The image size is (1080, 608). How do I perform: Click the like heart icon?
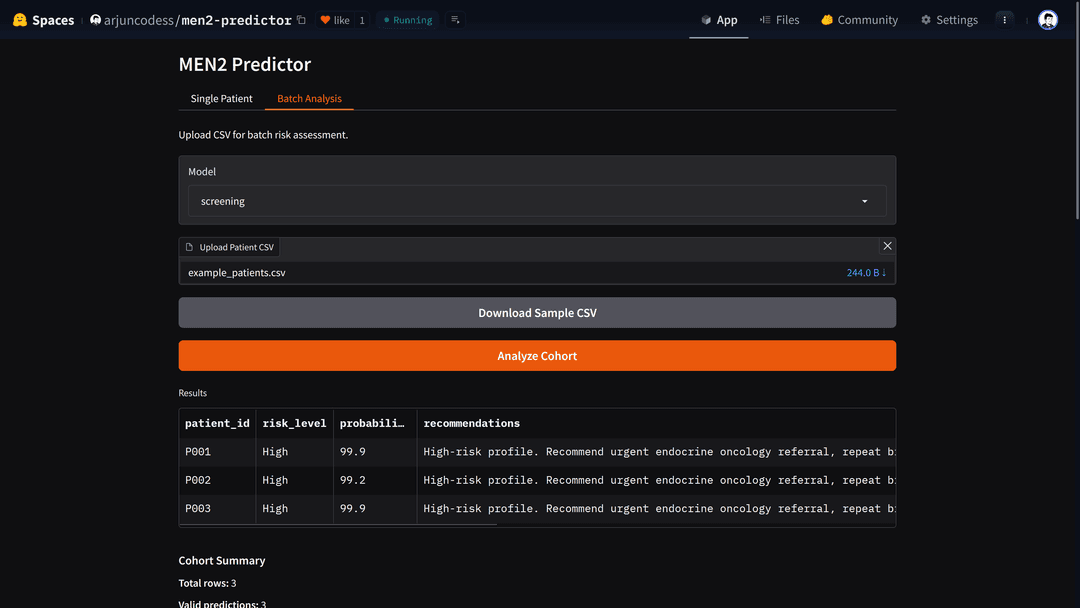tap(325, 19)
